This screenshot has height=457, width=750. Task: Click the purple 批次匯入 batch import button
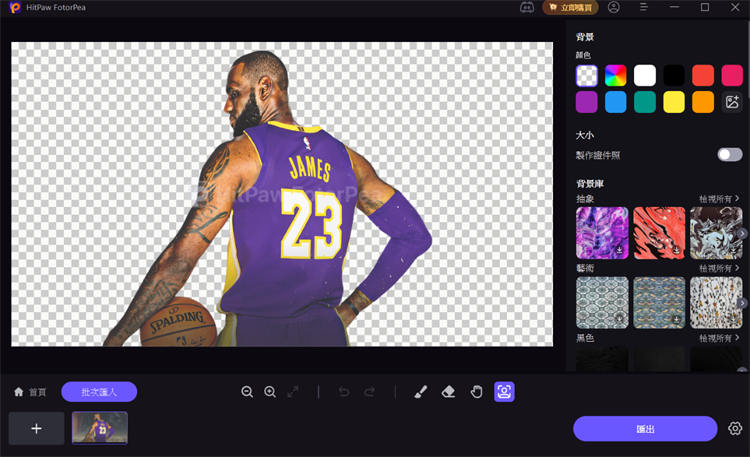point(99,392)
